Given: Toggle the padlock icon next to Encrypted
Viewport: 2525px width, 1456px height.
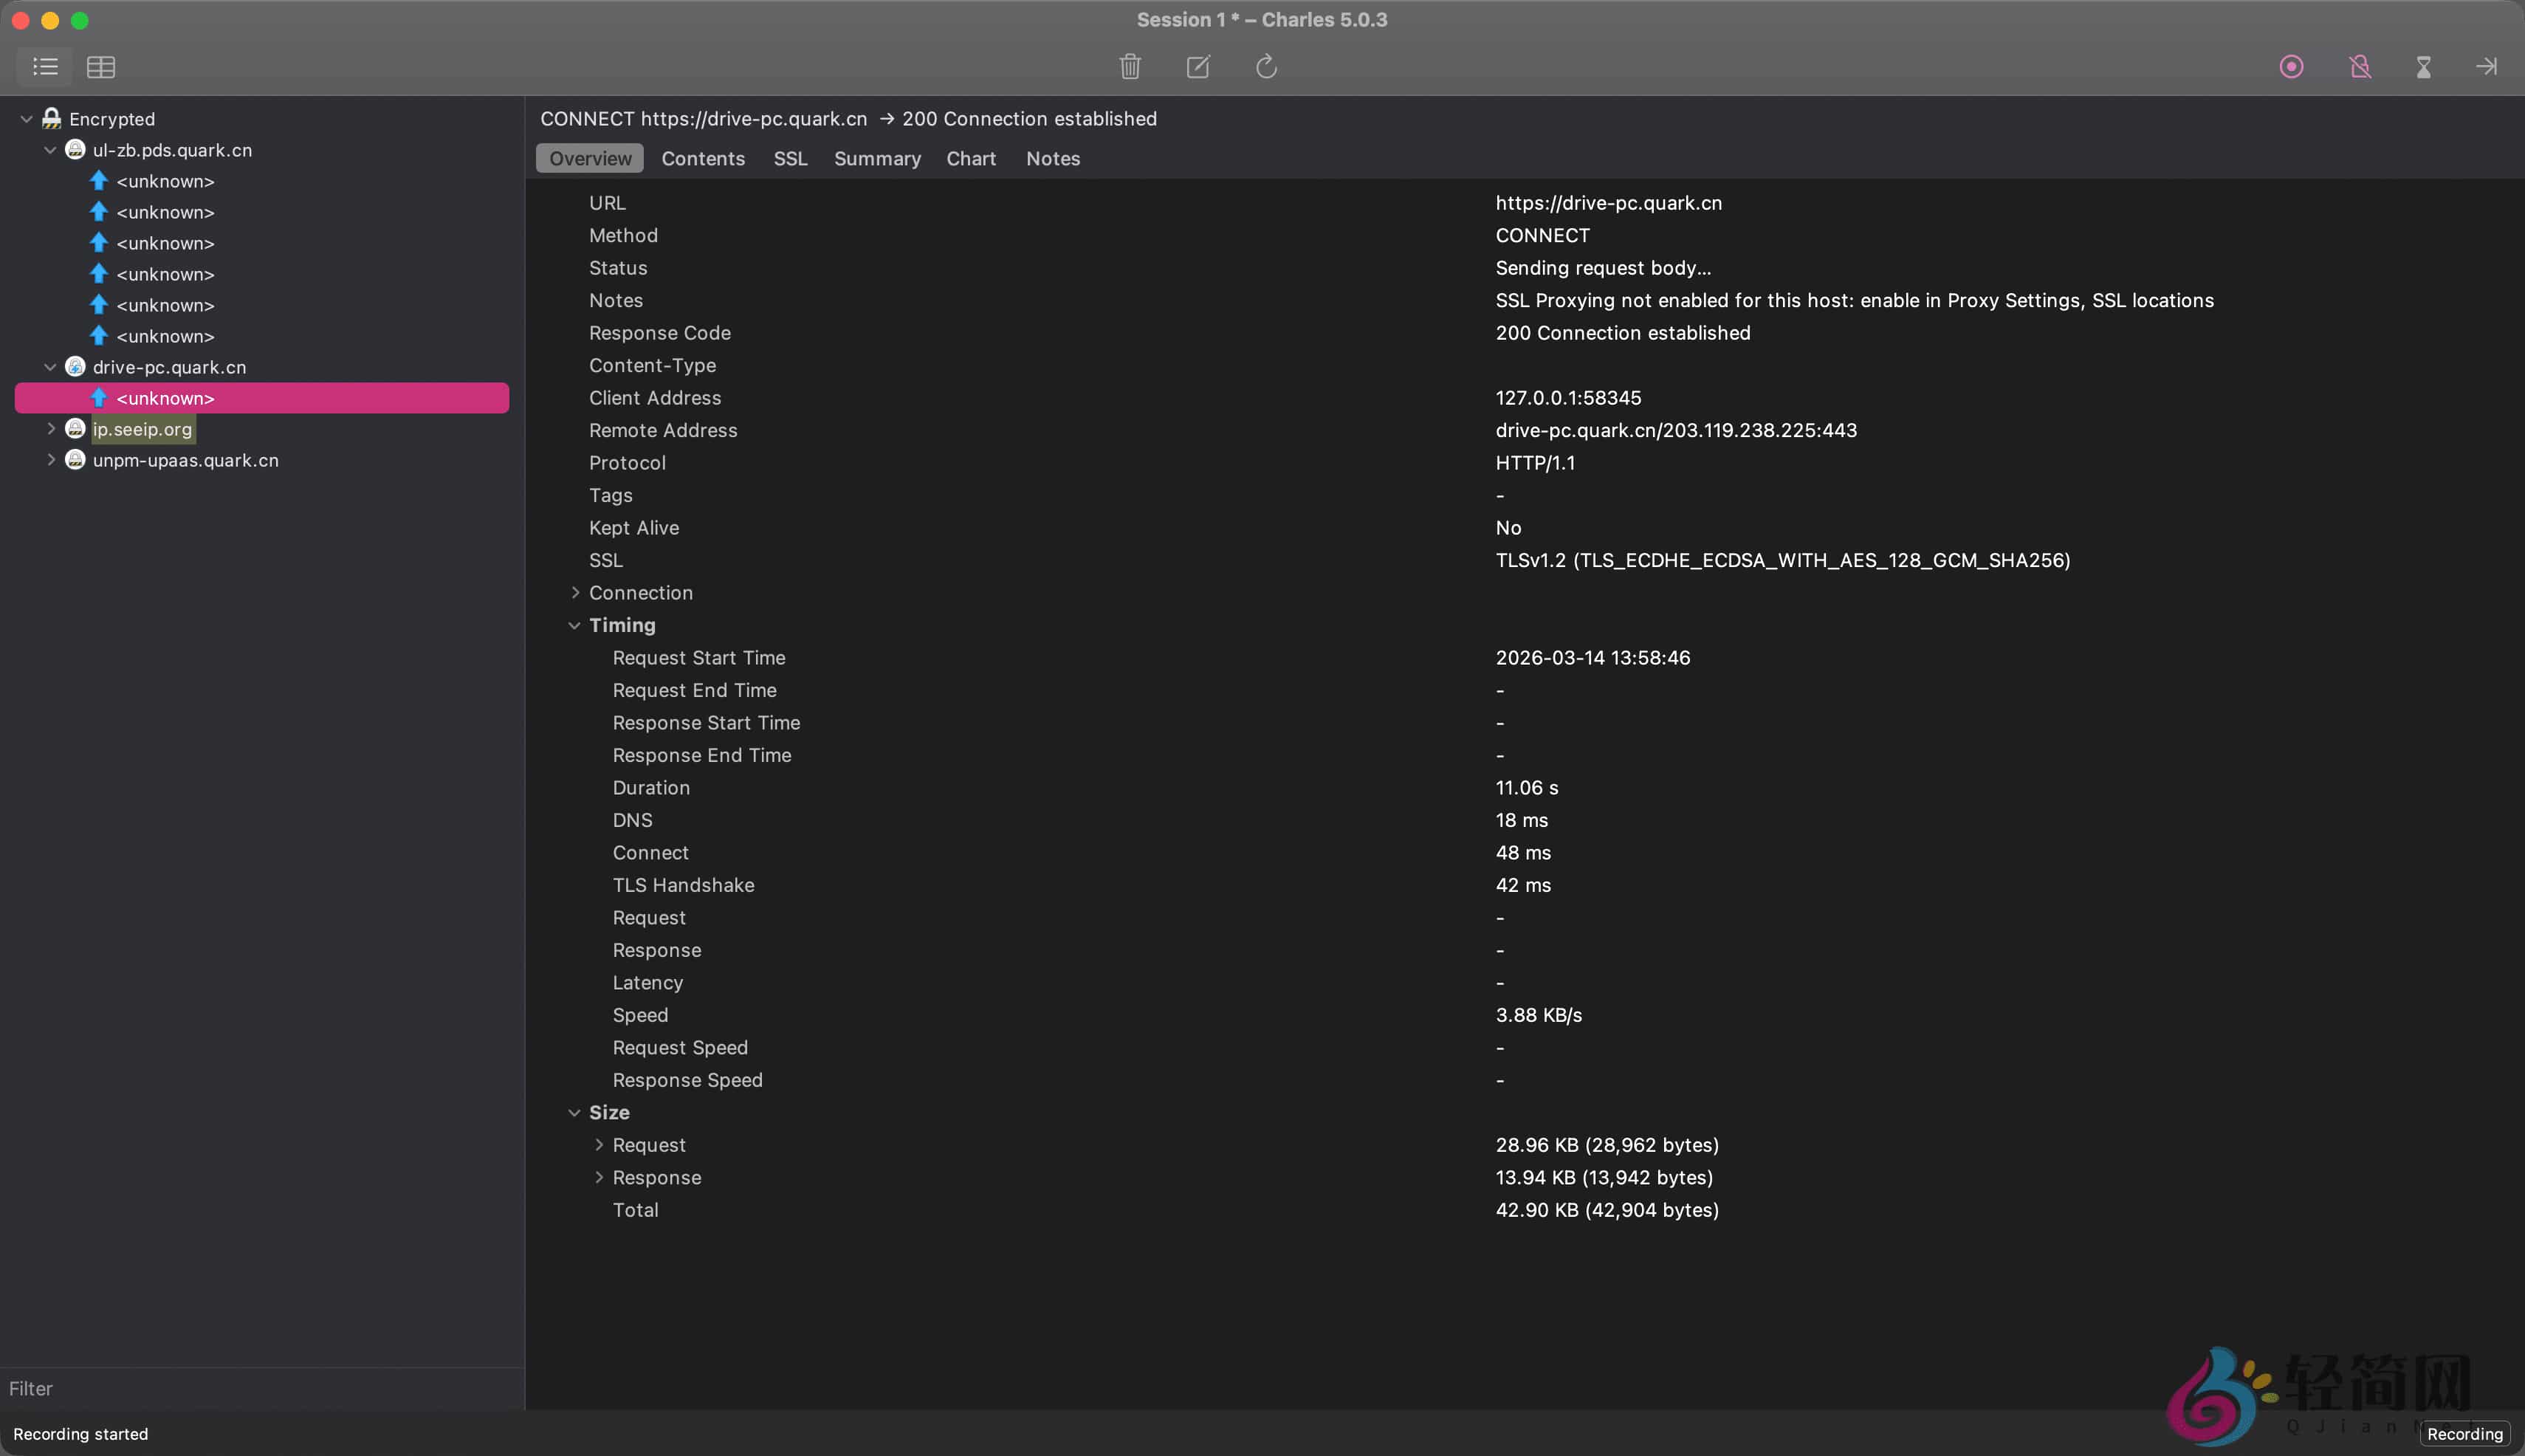Looking at the screenshot, I should tap(50, 117).
